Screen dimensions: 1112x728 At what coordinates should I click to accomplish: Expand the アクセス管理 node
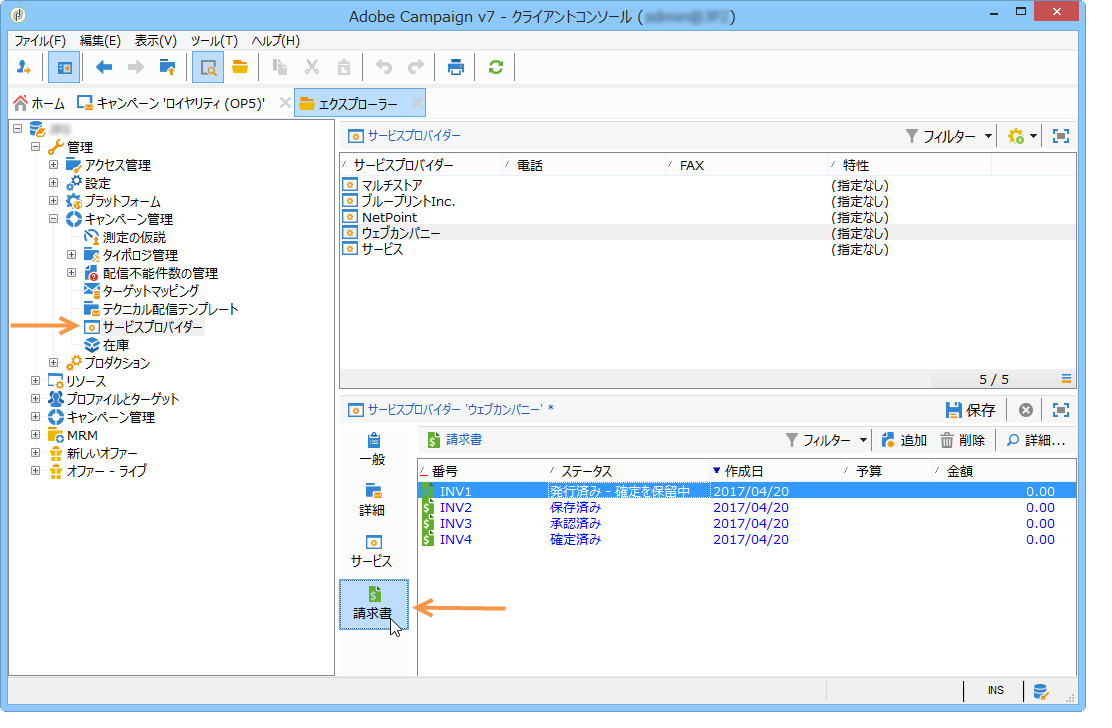(53, 164)
